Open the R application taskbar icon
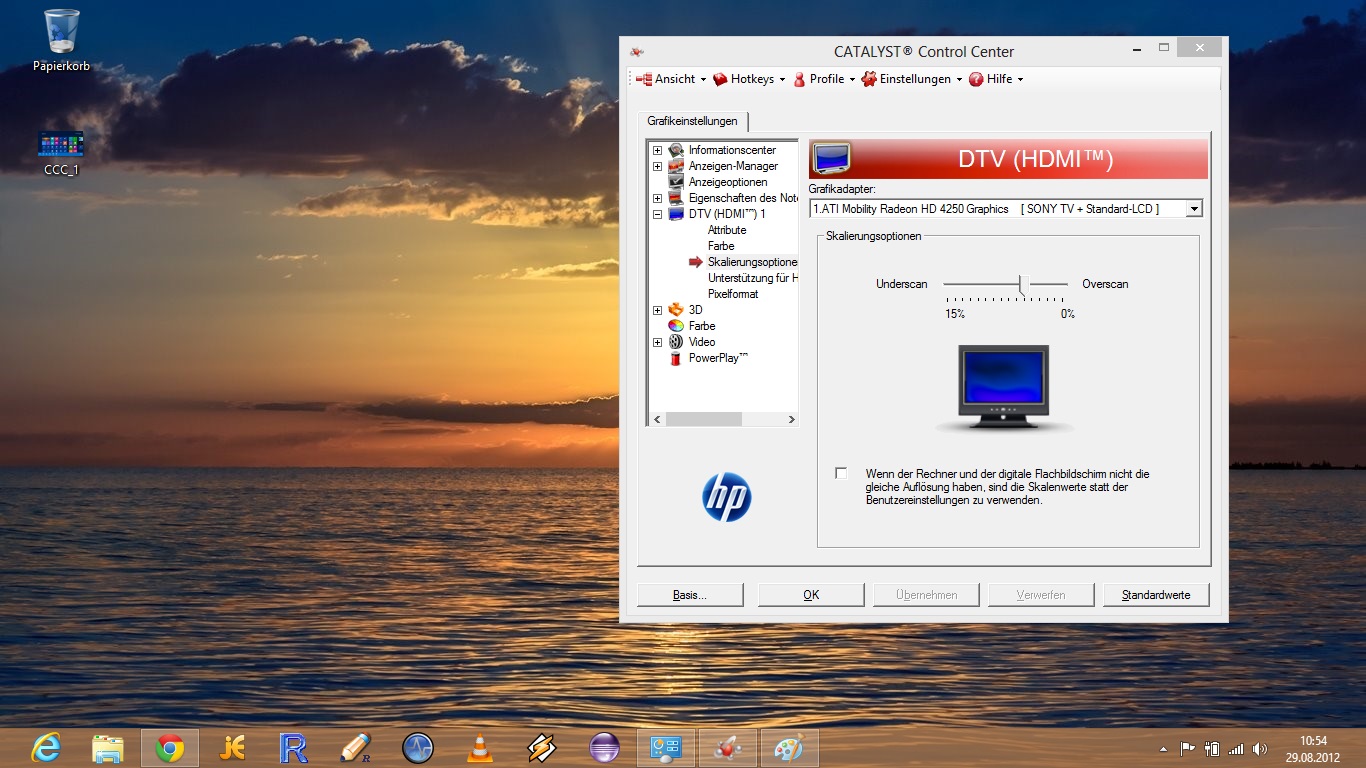The image size is (1366, 768). click(294, 748)
